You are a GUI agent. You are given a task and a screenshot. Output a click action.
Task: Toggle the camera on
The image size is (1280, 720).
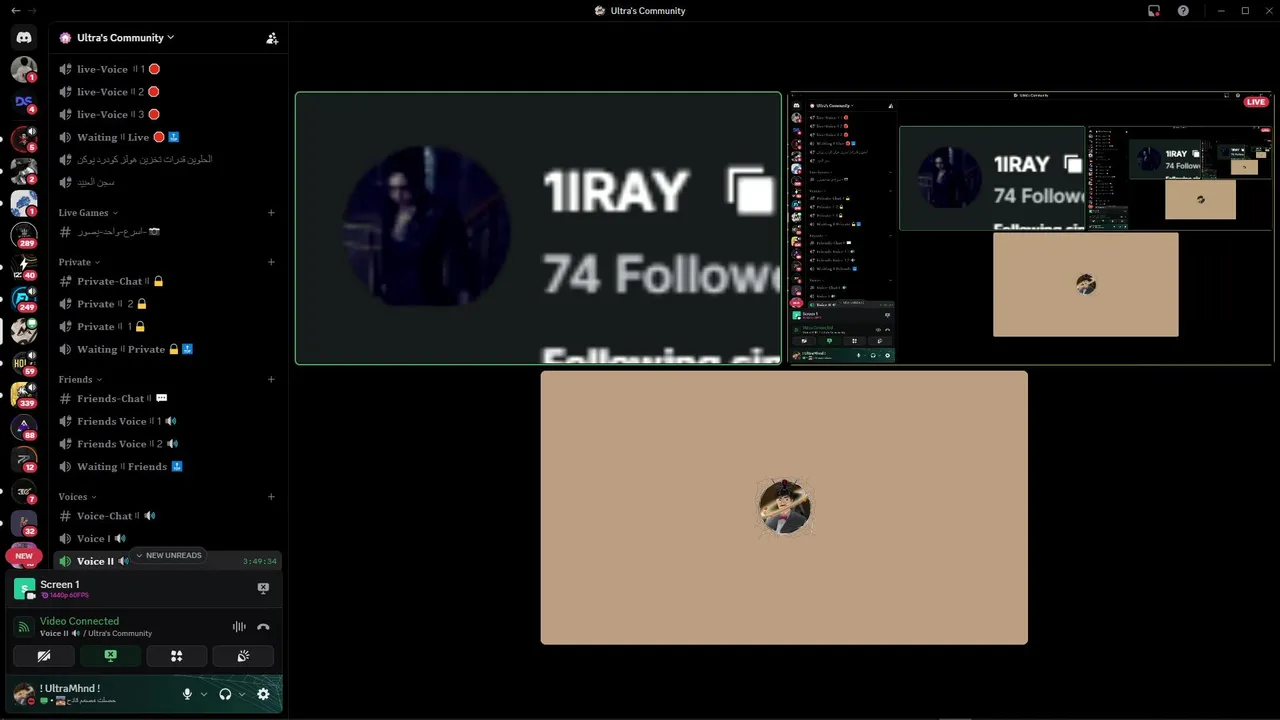pyautogui.click(x=43, y=656)
